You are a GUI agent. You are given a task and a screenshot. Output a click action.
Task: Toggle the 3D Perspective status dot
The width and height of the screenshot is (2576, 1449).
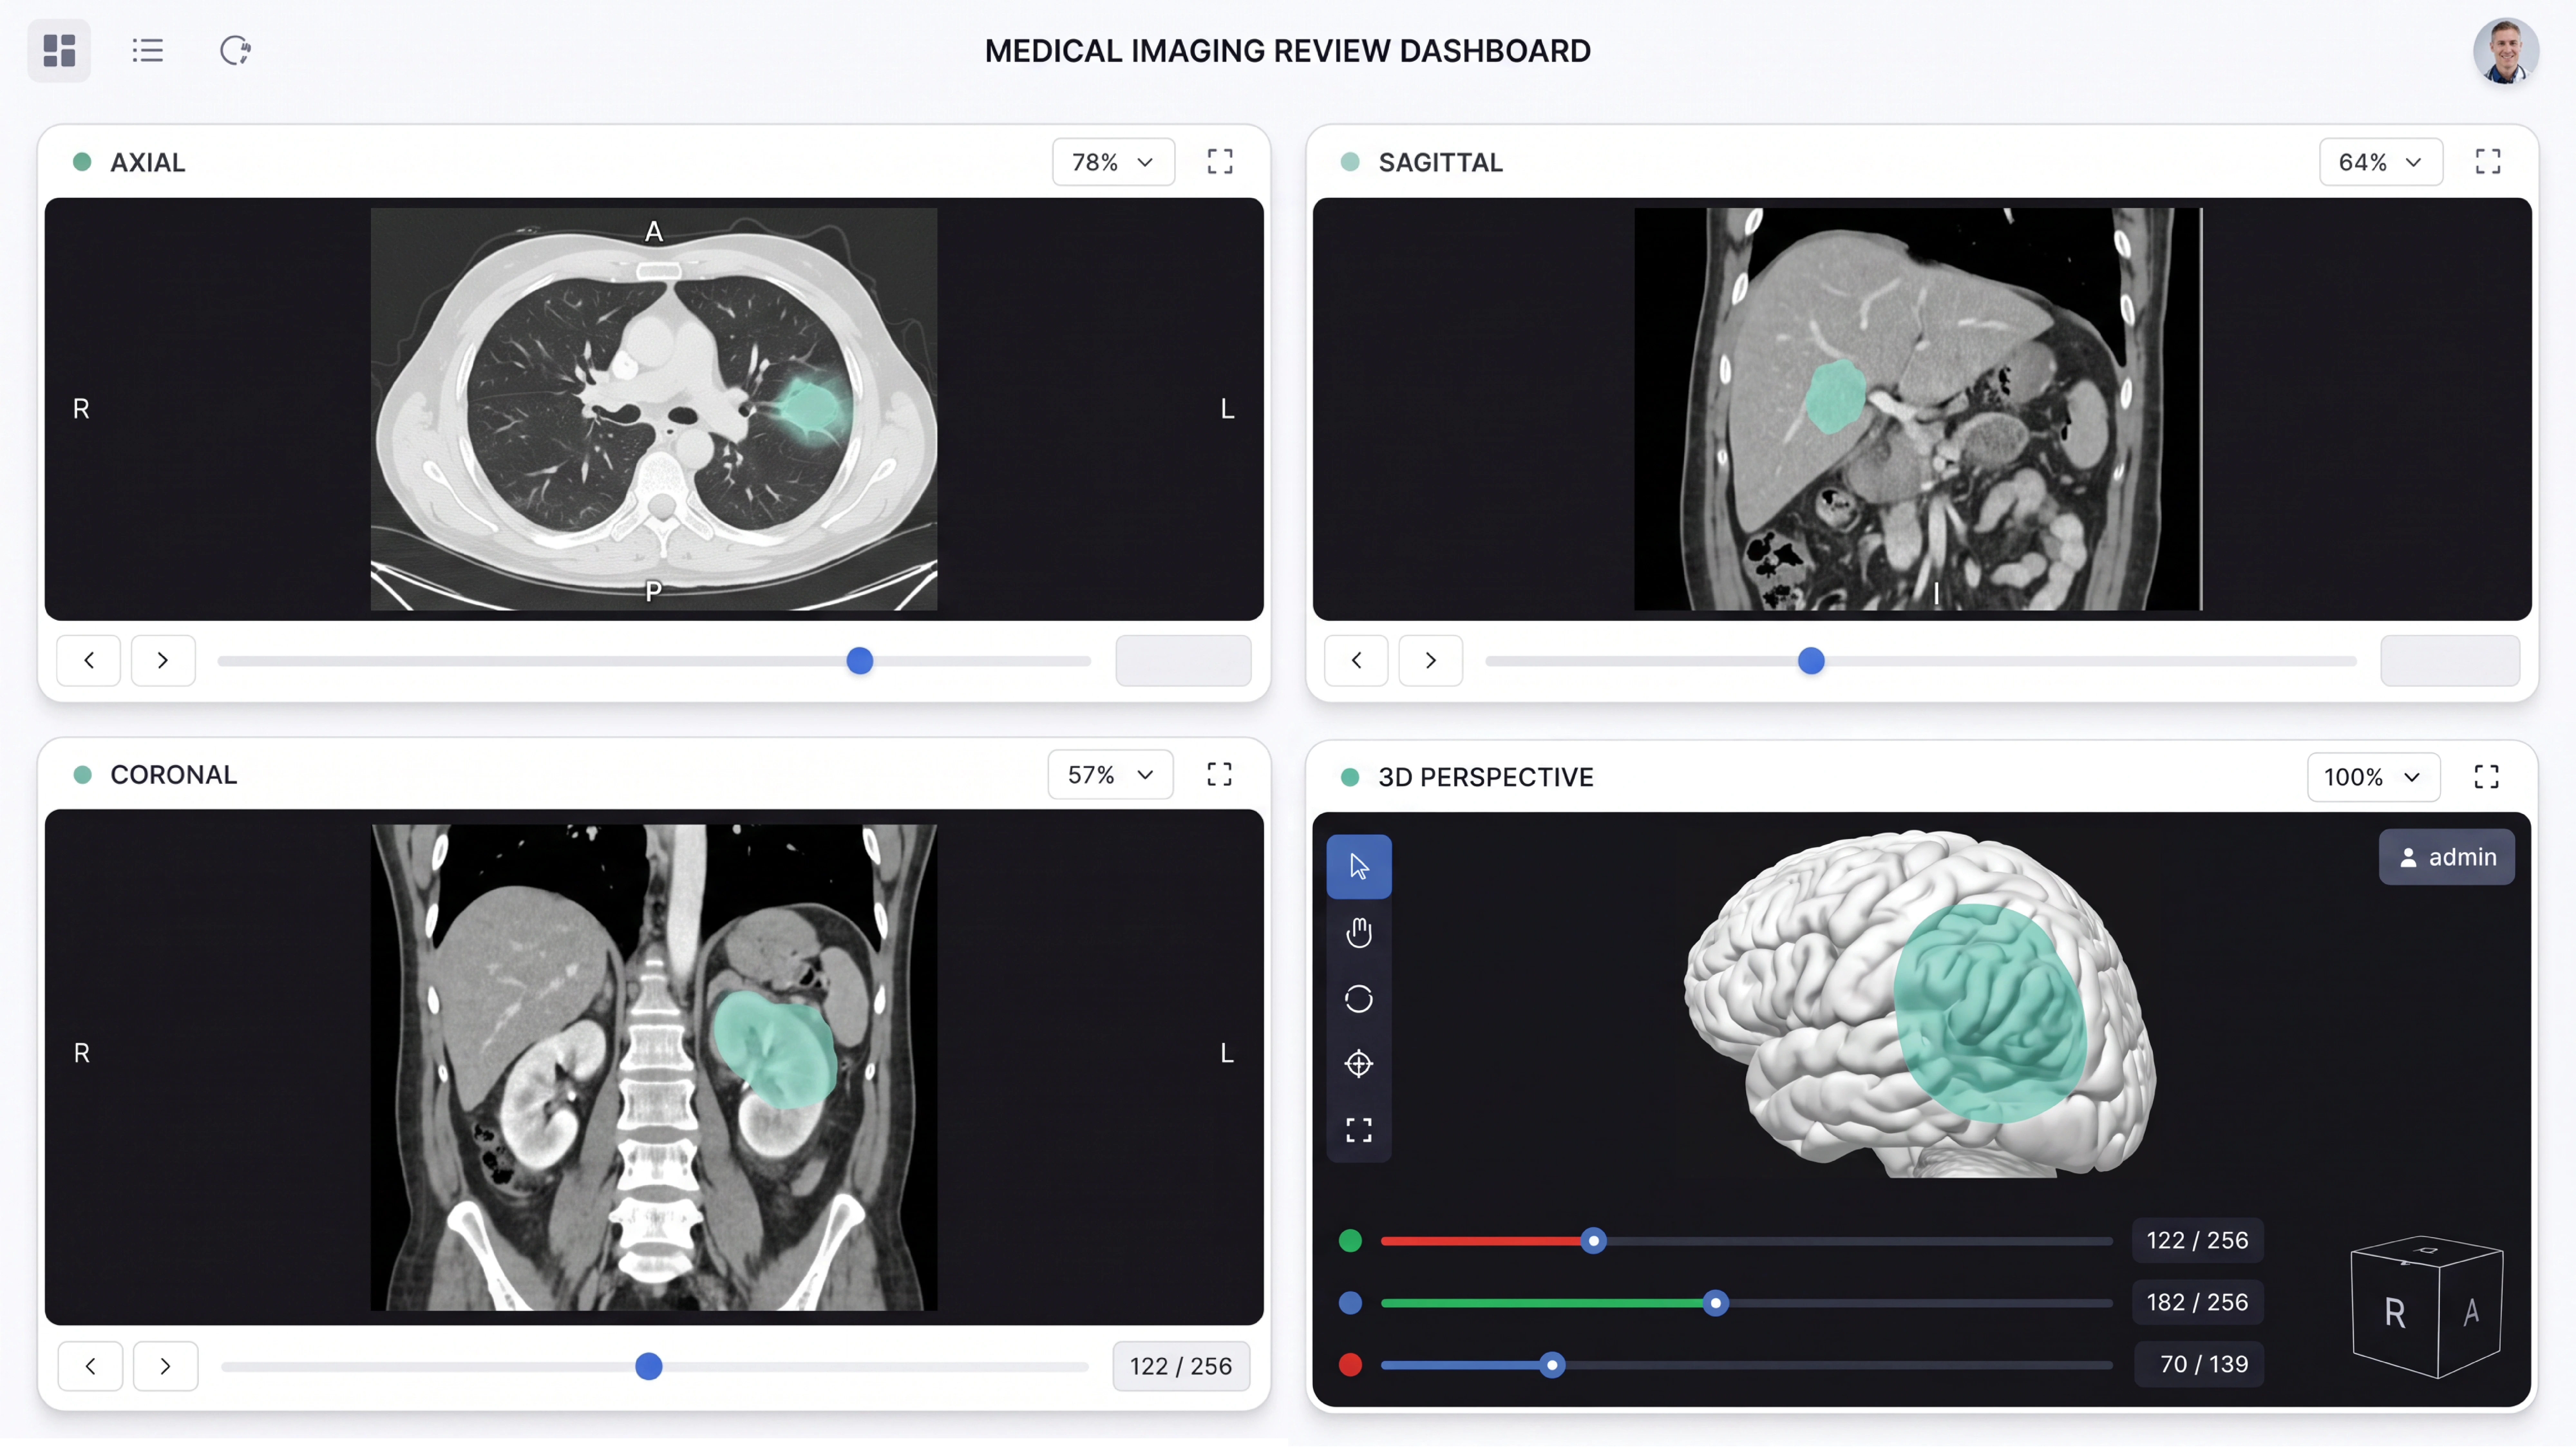coord(1350,777)
